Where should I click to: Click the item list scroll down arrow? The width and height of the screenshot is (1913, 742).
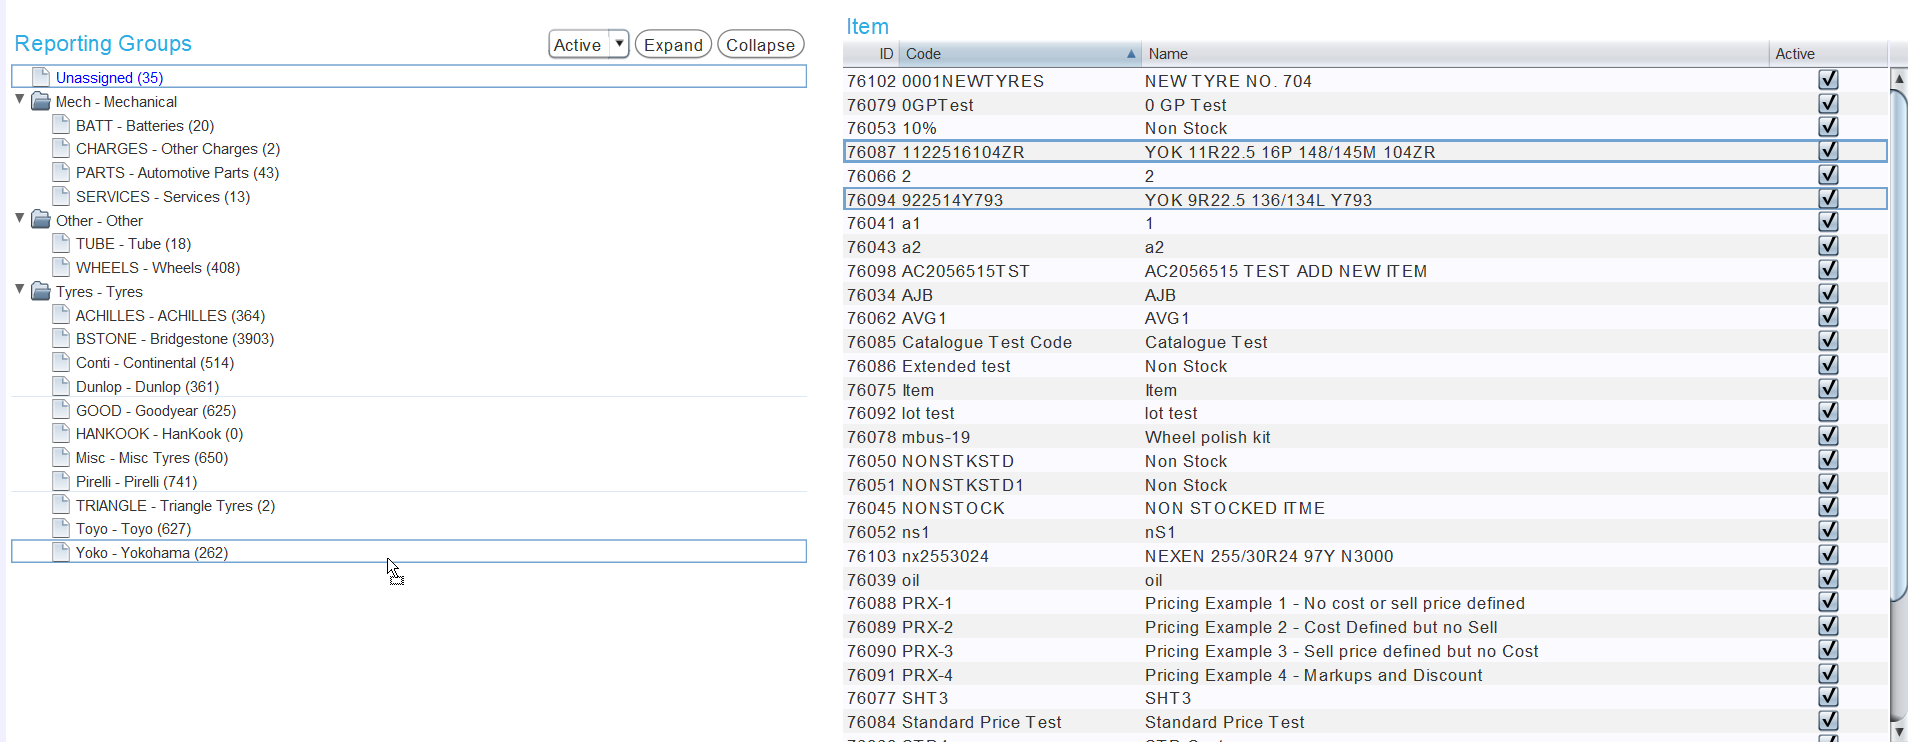pyautogui.click(x=1899, y=732)
